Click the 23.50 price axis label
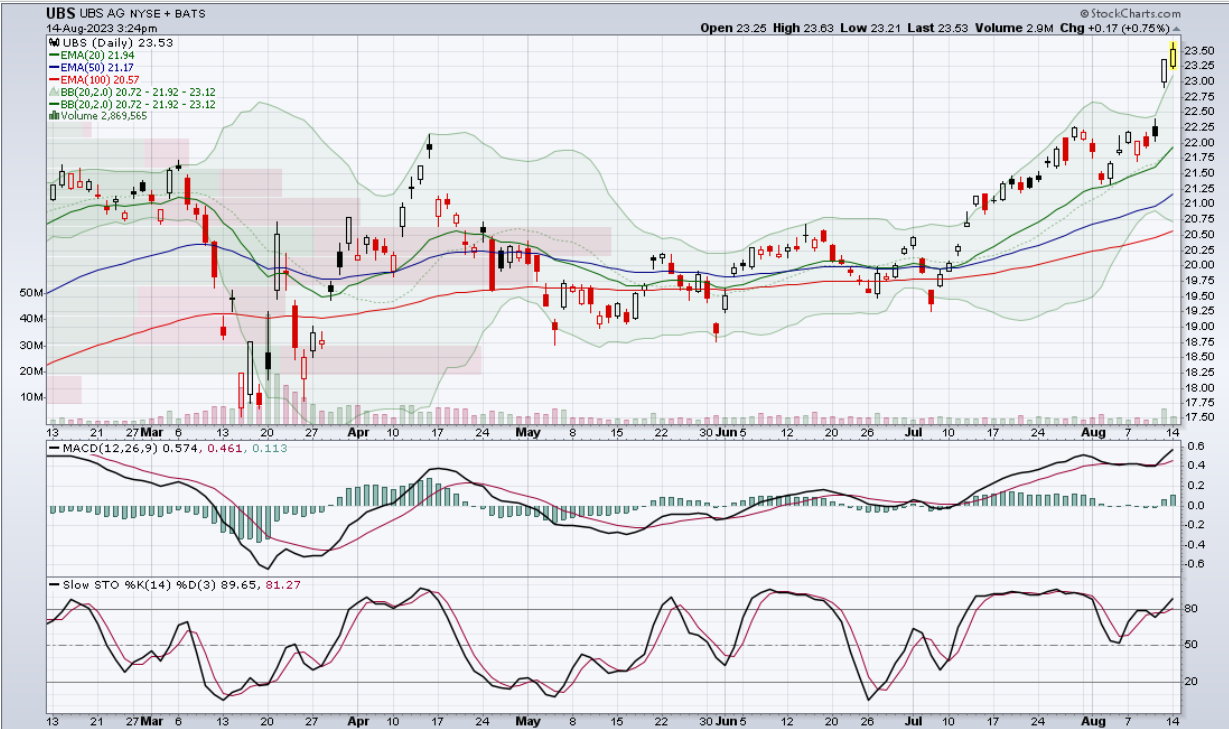Viewport: 1229px width, 729px height. click(1199, 49)
